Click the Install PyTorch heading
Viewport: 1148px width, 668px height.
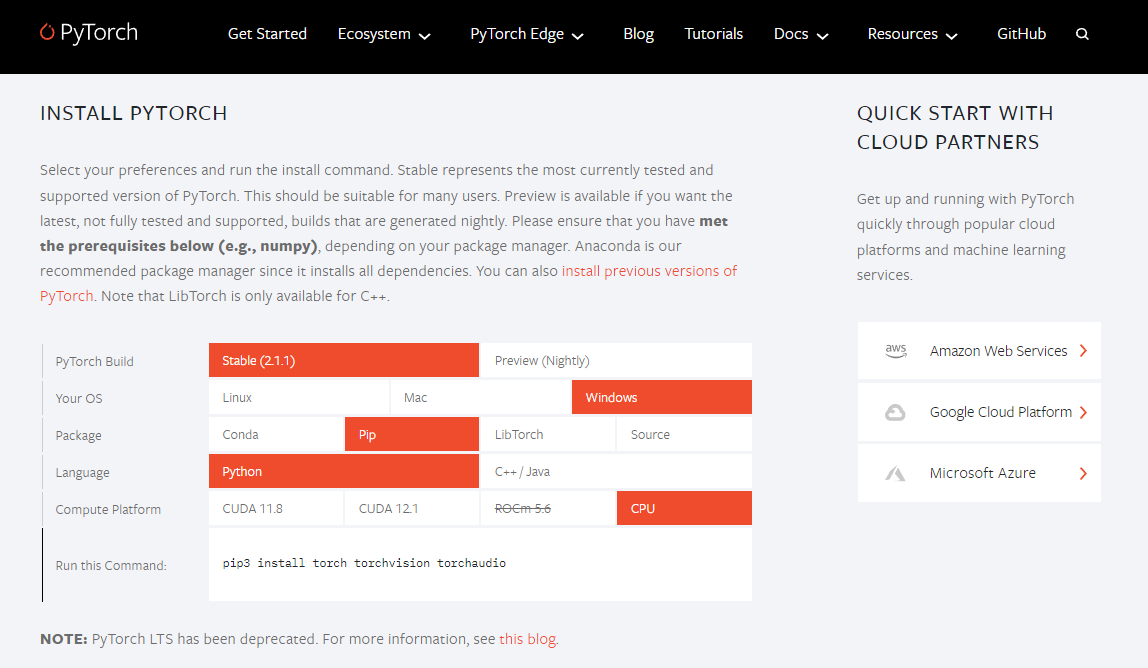pos(133,114)
